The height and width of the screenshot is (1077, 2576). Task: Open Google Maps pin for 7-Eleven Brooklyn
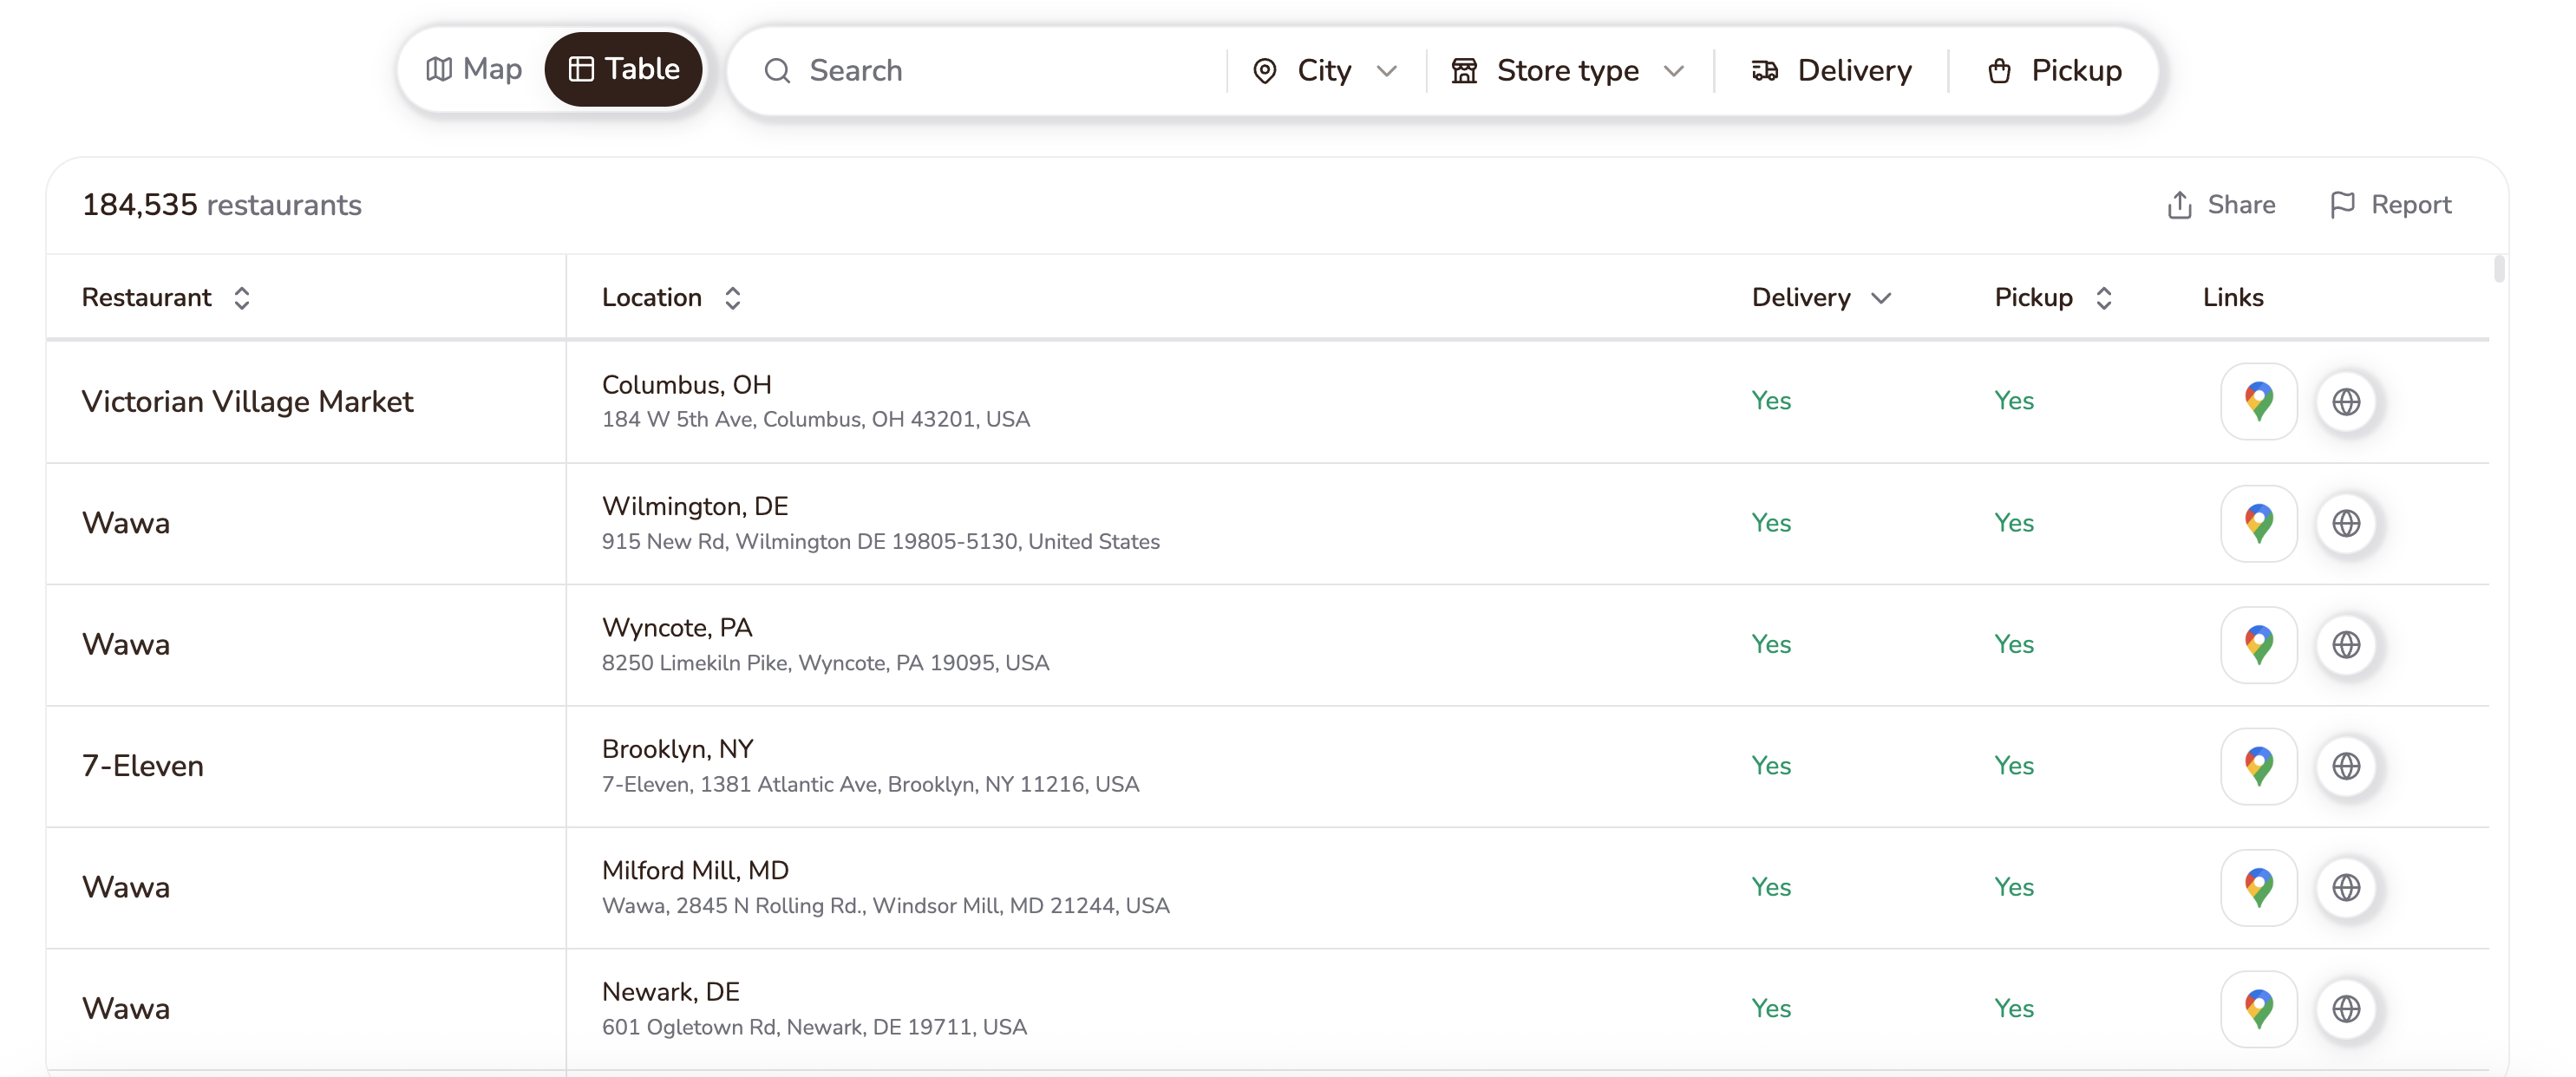[2258, 766]
